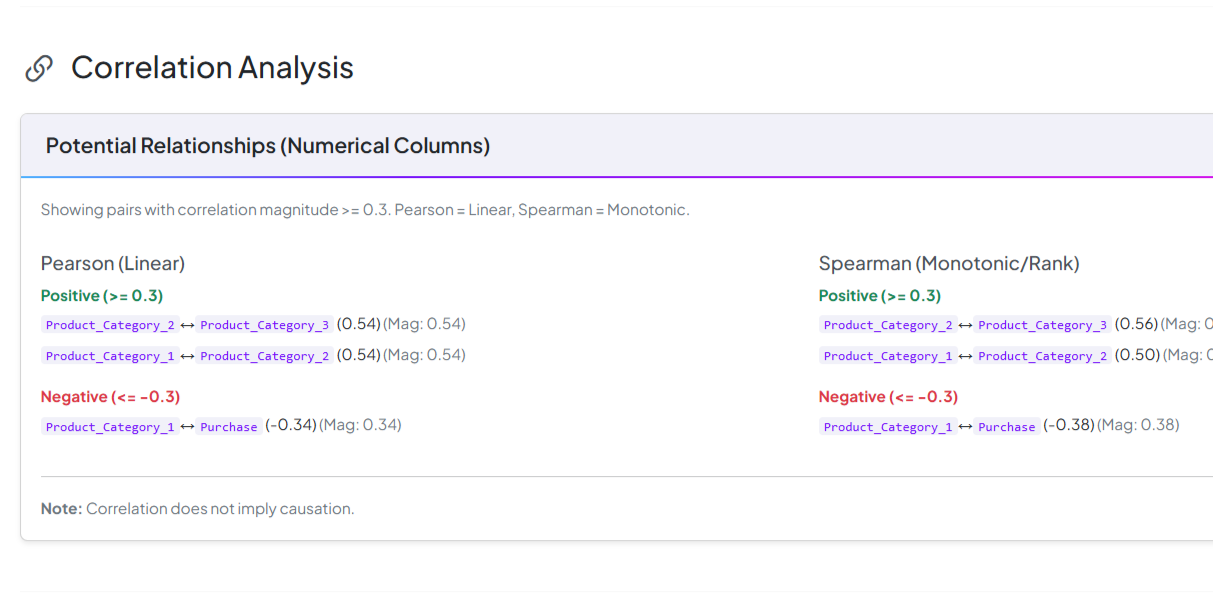The width and height of the screenshot is (1213, 606).
Task: Click Product_Category_3 tag in Spearman first row
Action: [x=1043, y=325]
